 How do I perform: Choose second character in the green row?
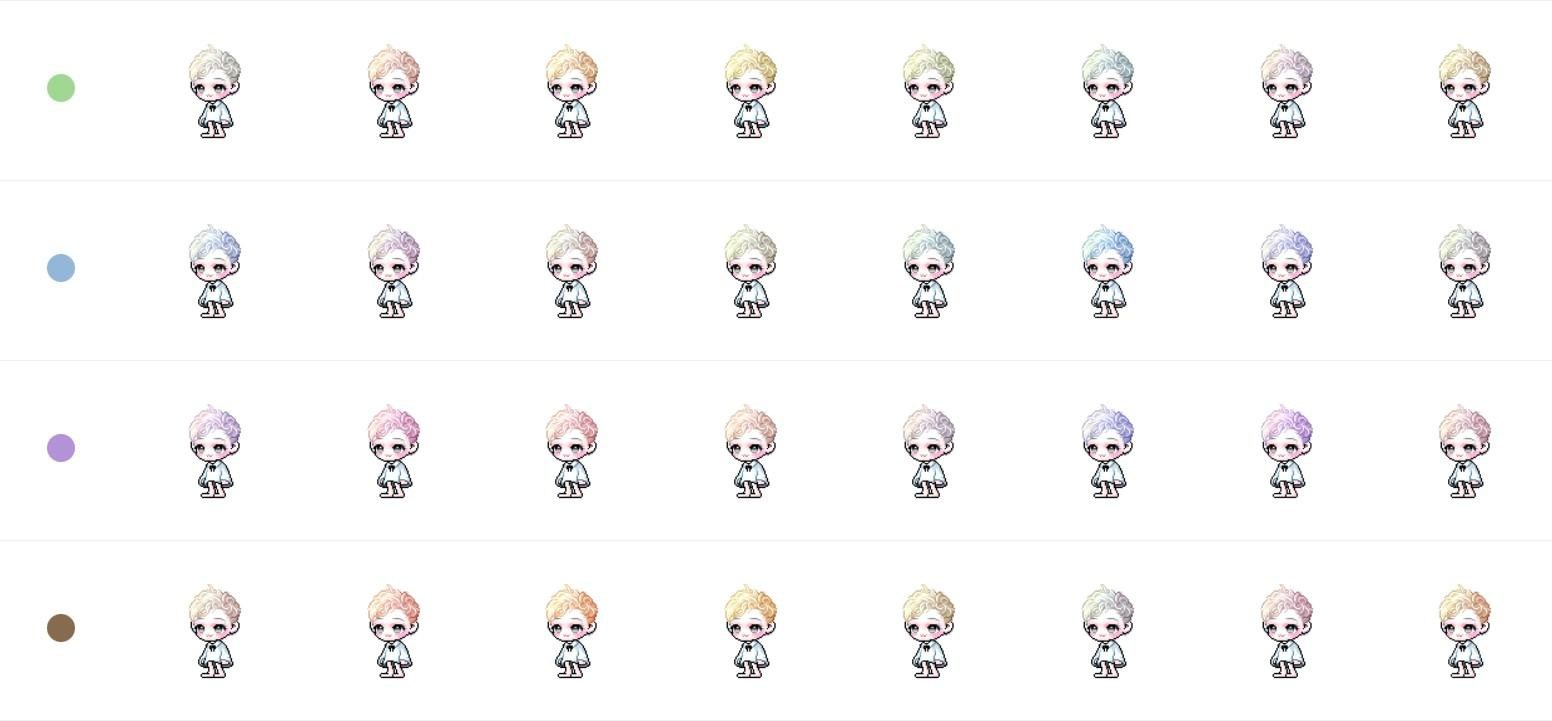(393, 91)
